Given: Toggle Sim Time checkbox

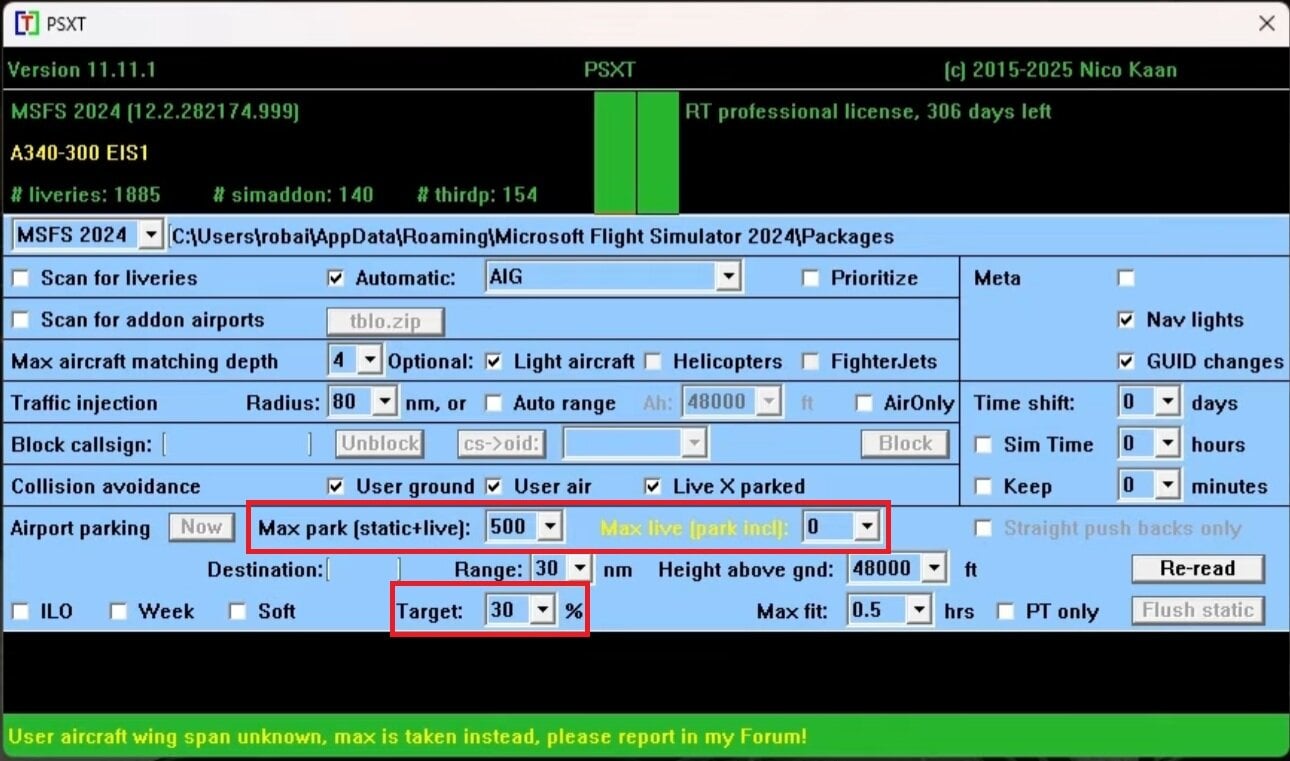Looking at the screenshot, I should pos(984,445).
